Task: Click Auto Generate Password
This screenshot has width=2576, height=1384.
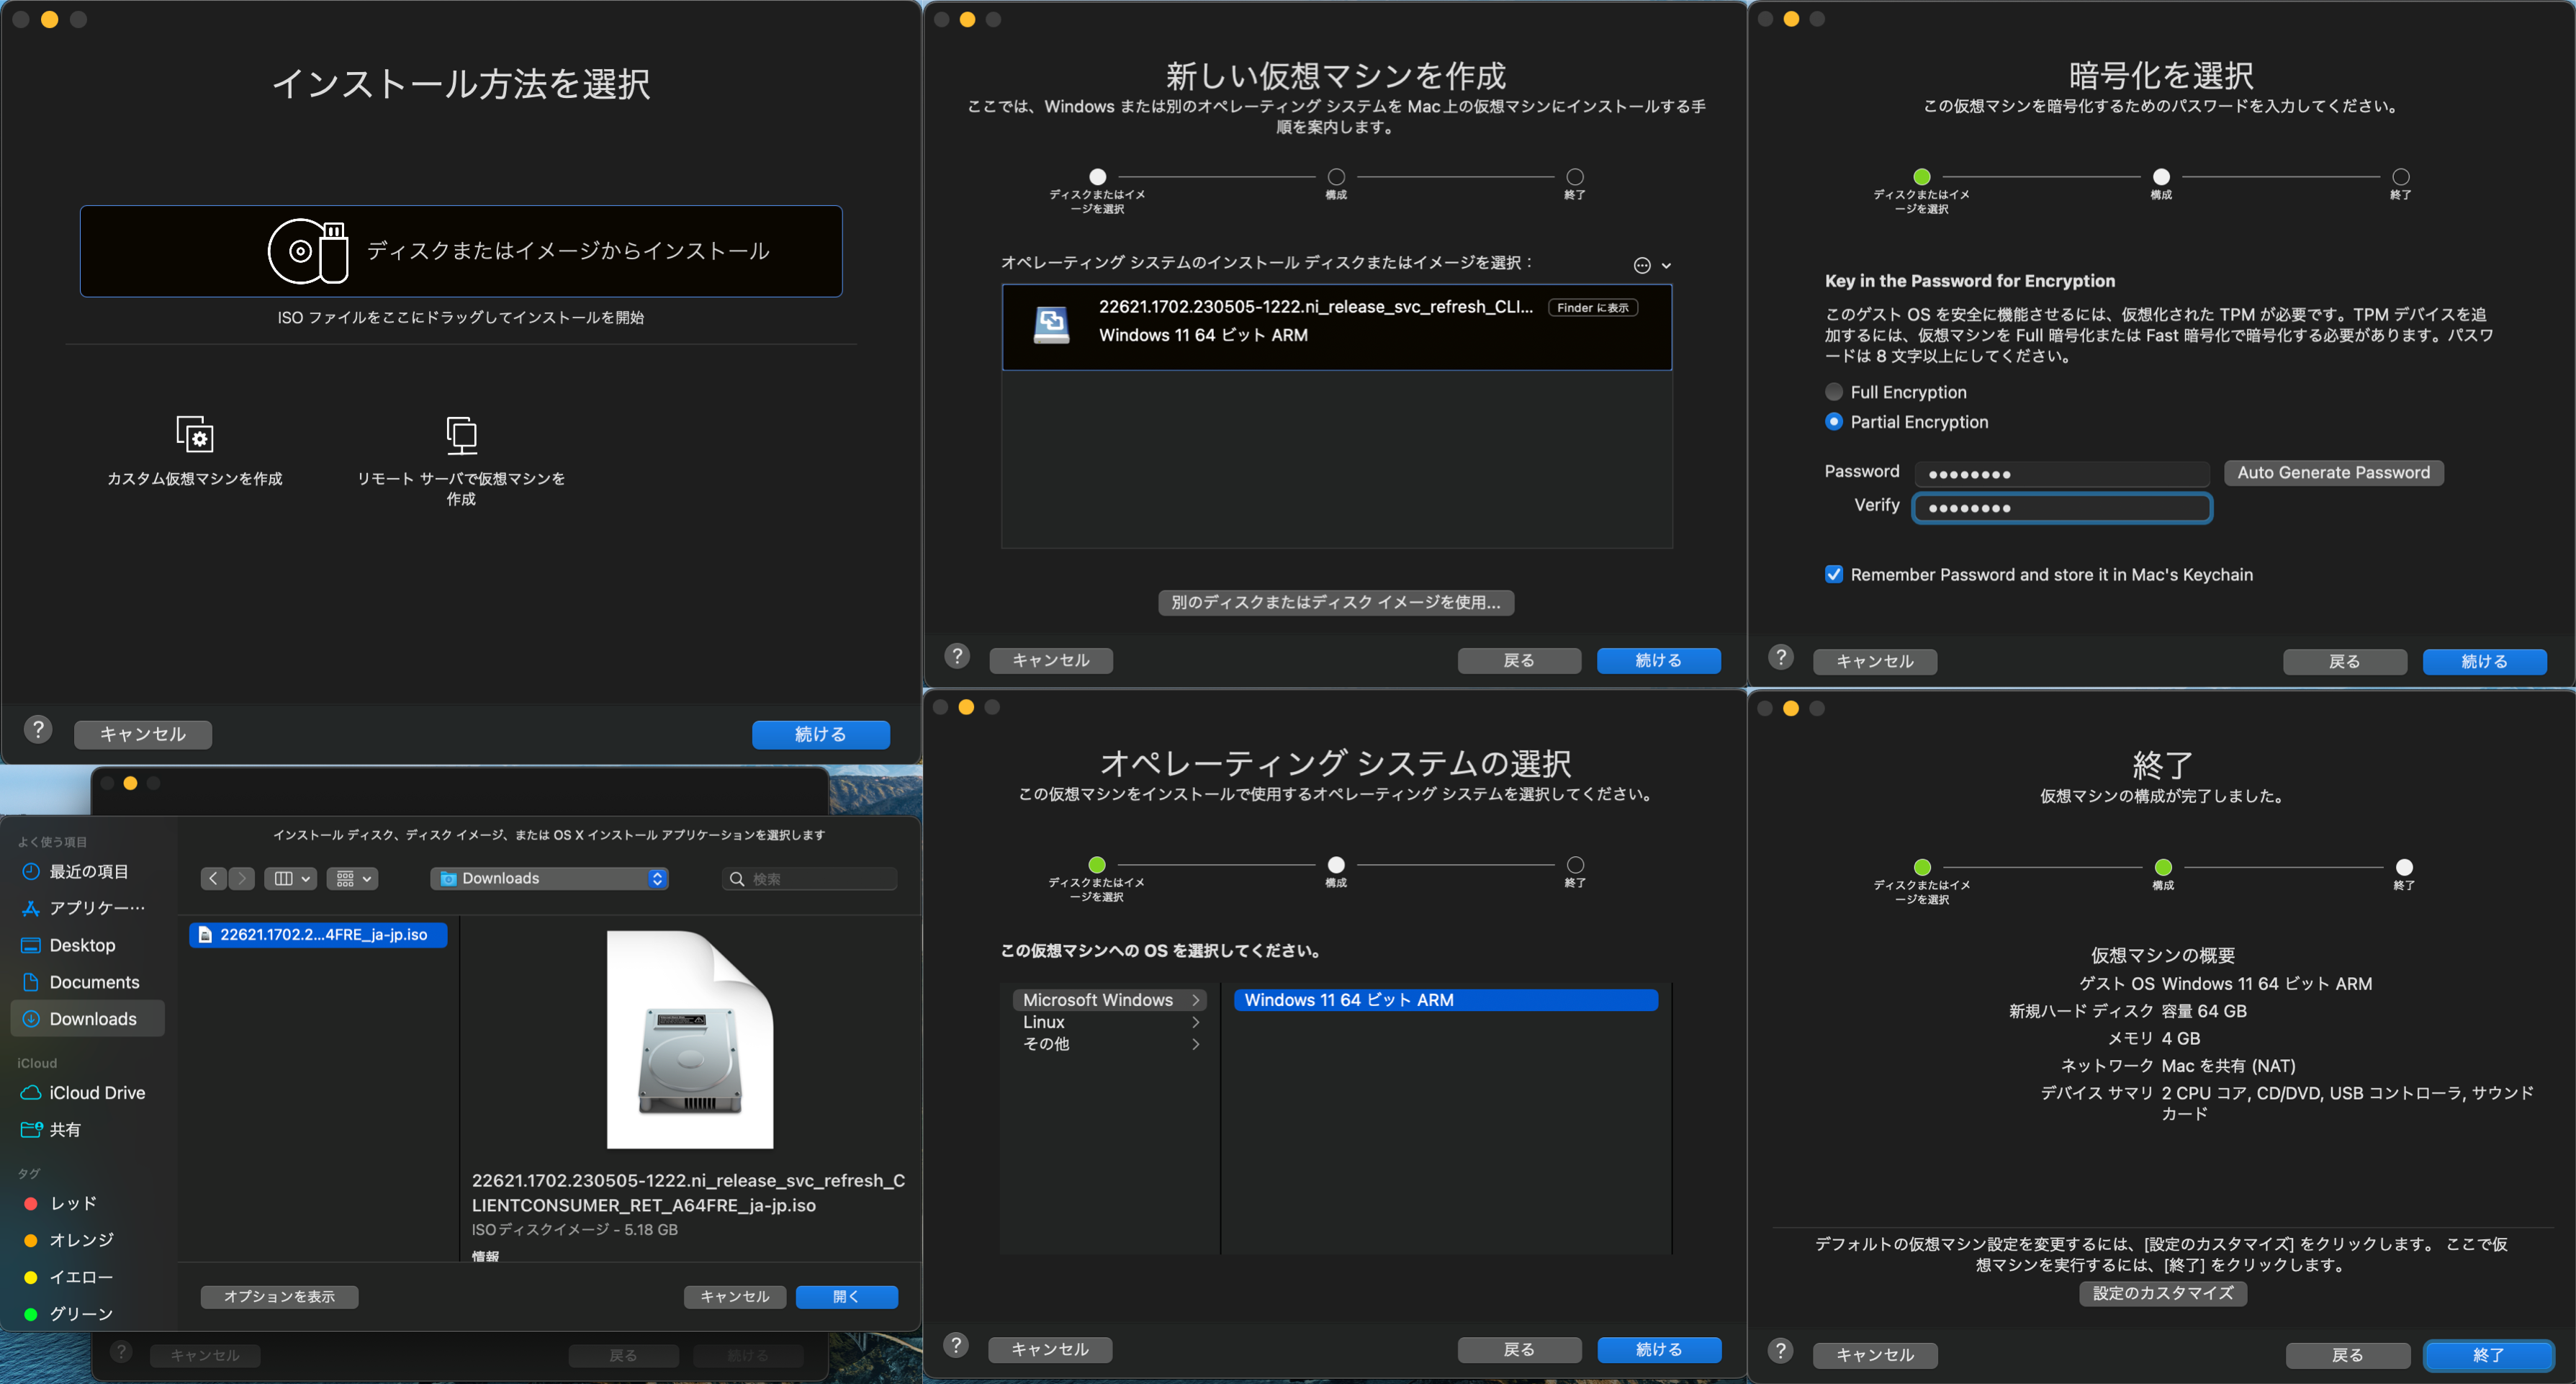Action: [x=2333, y=472]
